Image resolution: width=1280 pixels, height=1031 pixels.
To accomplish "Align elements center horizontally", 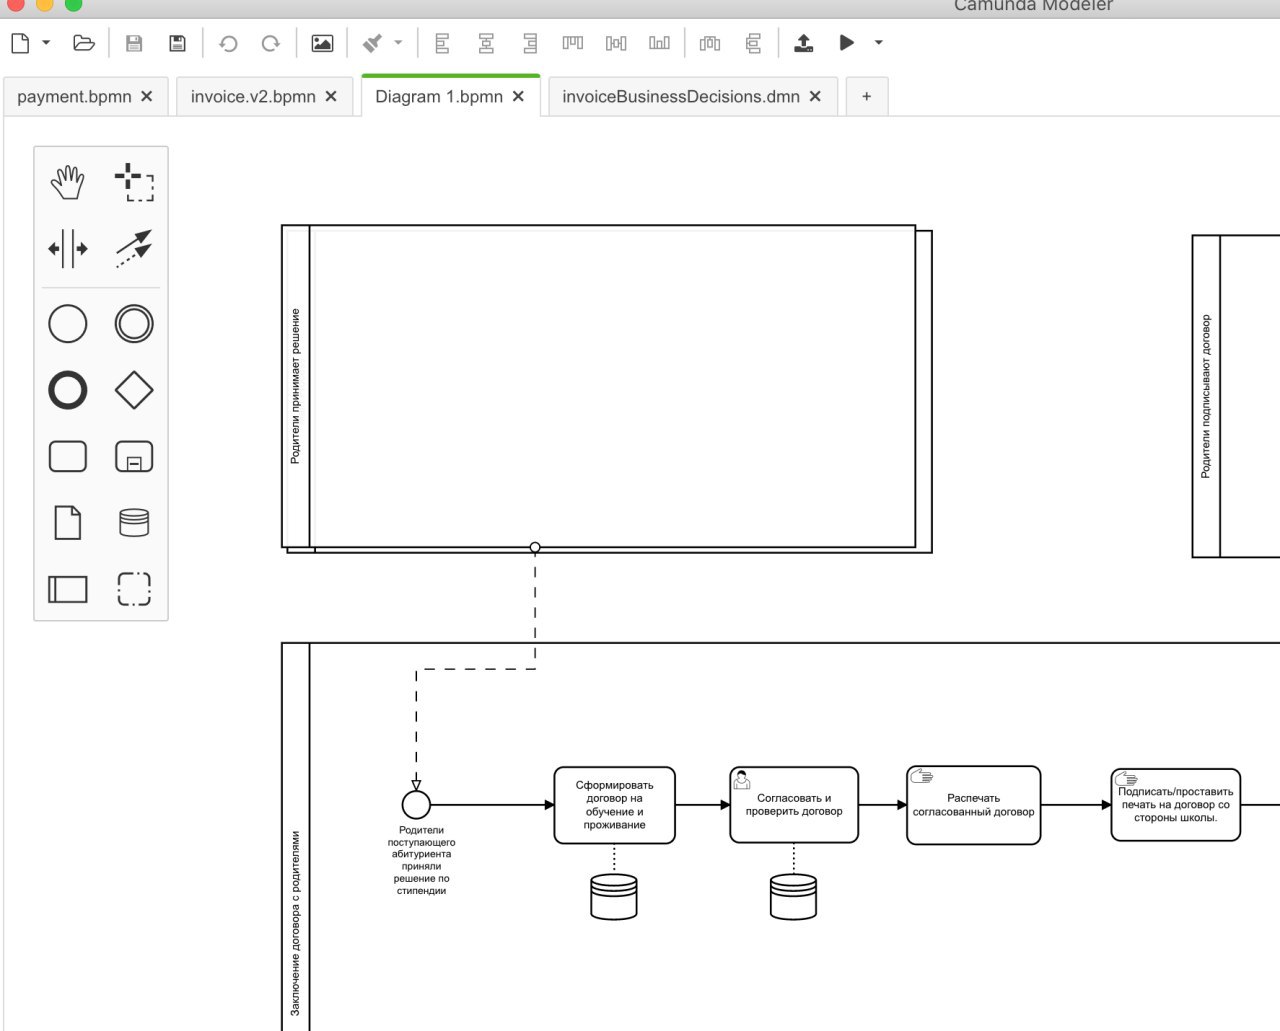I will click(486, 43).
